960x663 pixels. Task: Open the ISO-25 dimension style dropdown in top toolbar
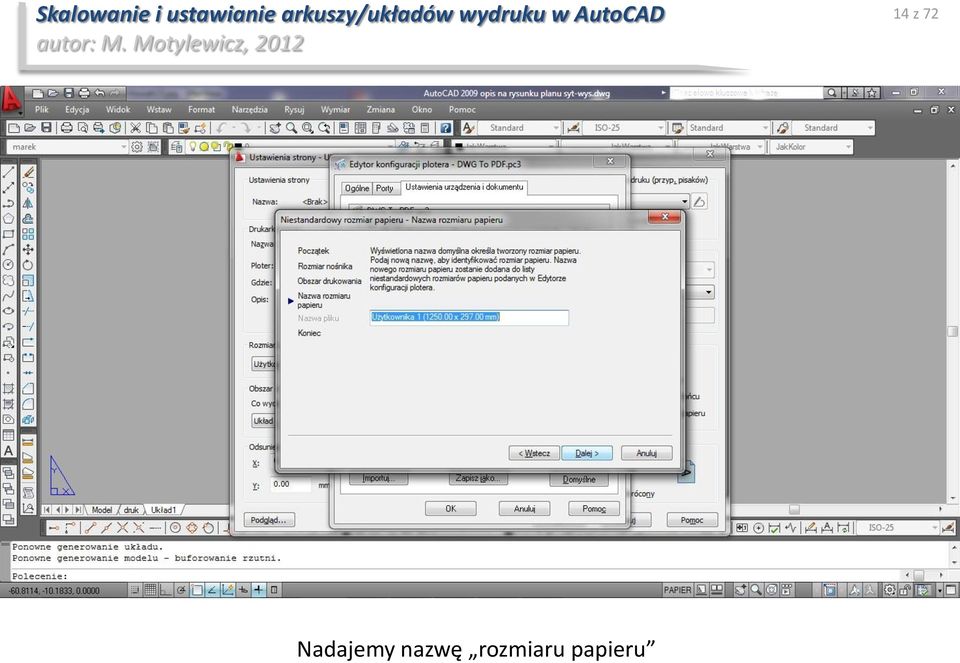coord(661,128)
